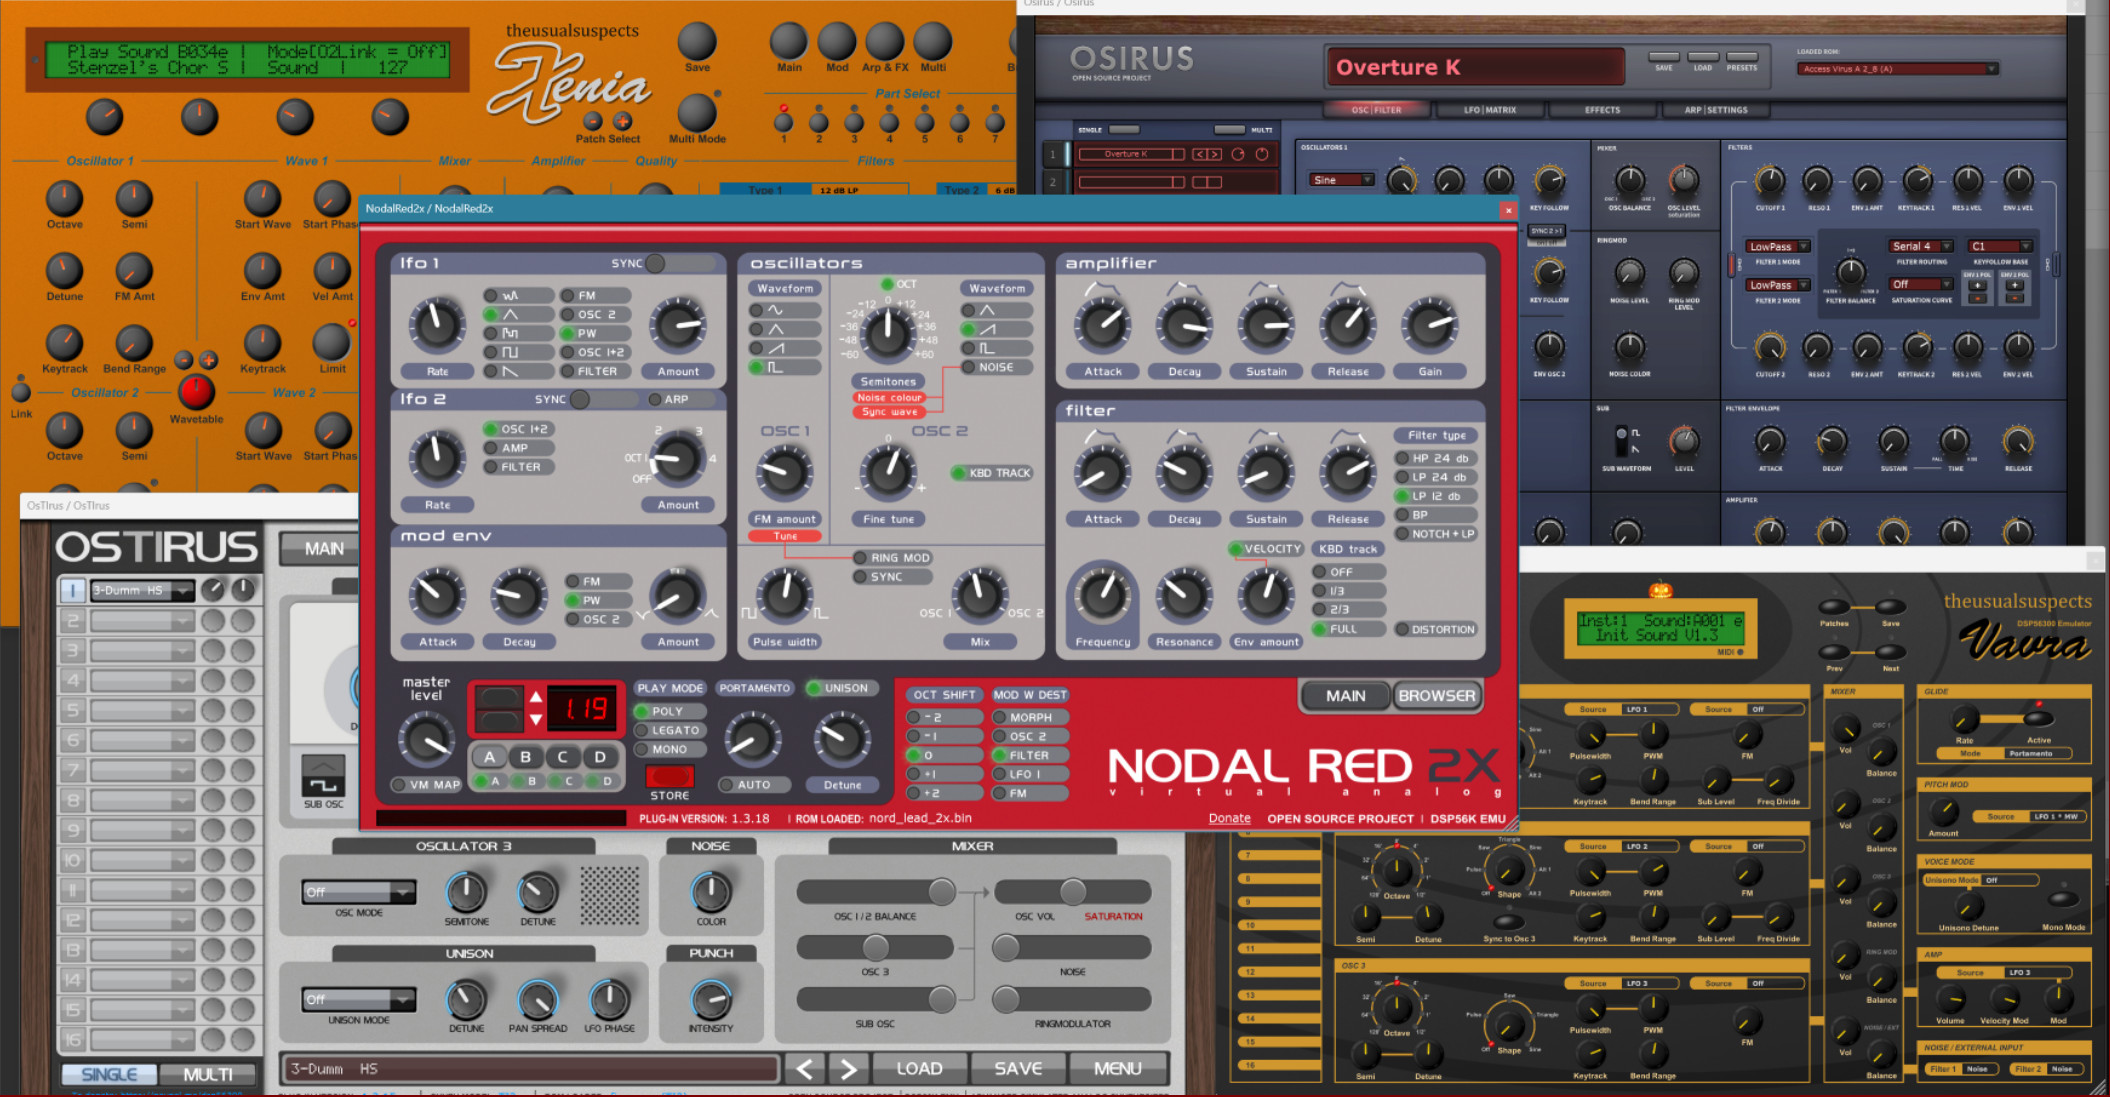Screen dimensions: 2110x1097
Task: Click the lfo 1 Rate knob in NodalRed2x
Action: 436,325
